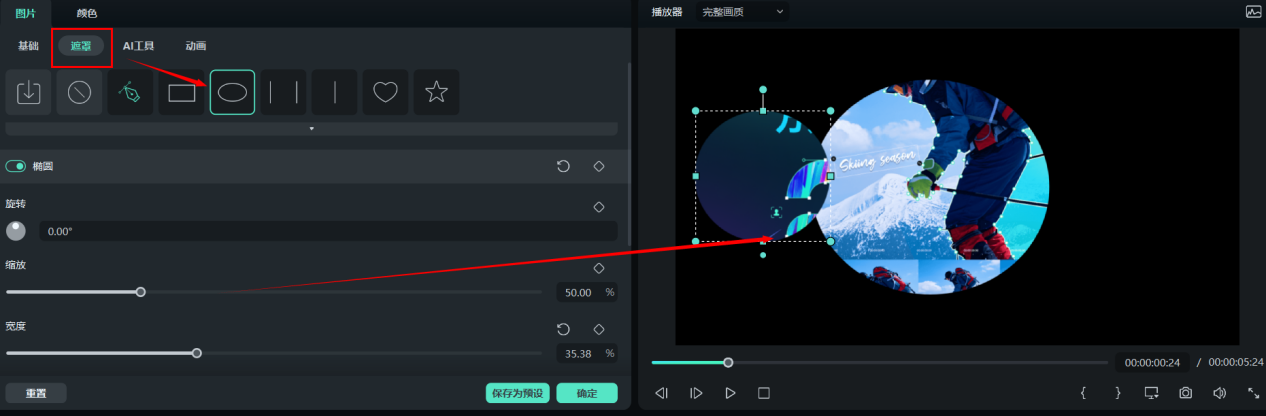Stop playback with the square button
This screenshot has height=416, width=1266.
pyautogui.click(x=764, y=393)
